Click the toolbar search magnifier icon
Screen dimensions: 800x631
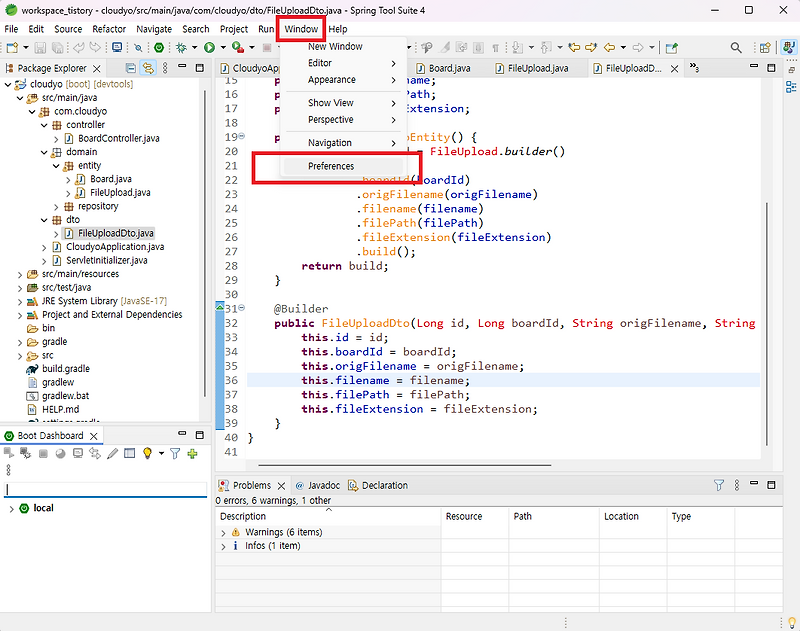[736, 47]
